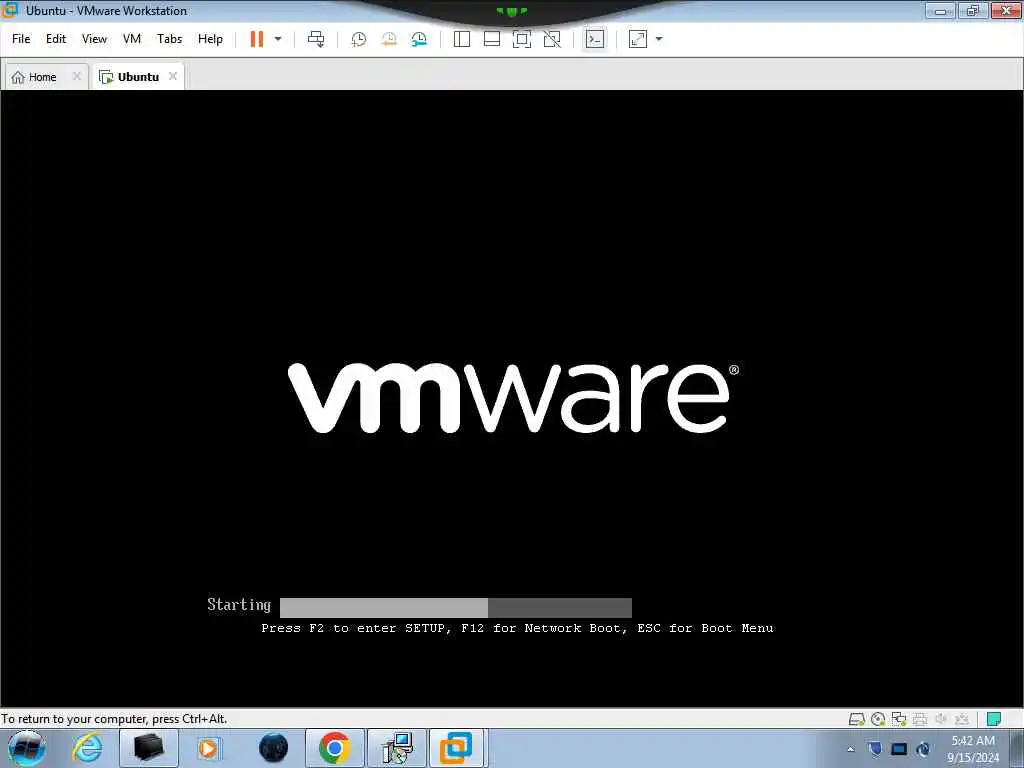Launch Internet Explorer from the taskbar
The width and height of the screenshot is (1024, 768).
pyautogui.click(x=88, y=748)
